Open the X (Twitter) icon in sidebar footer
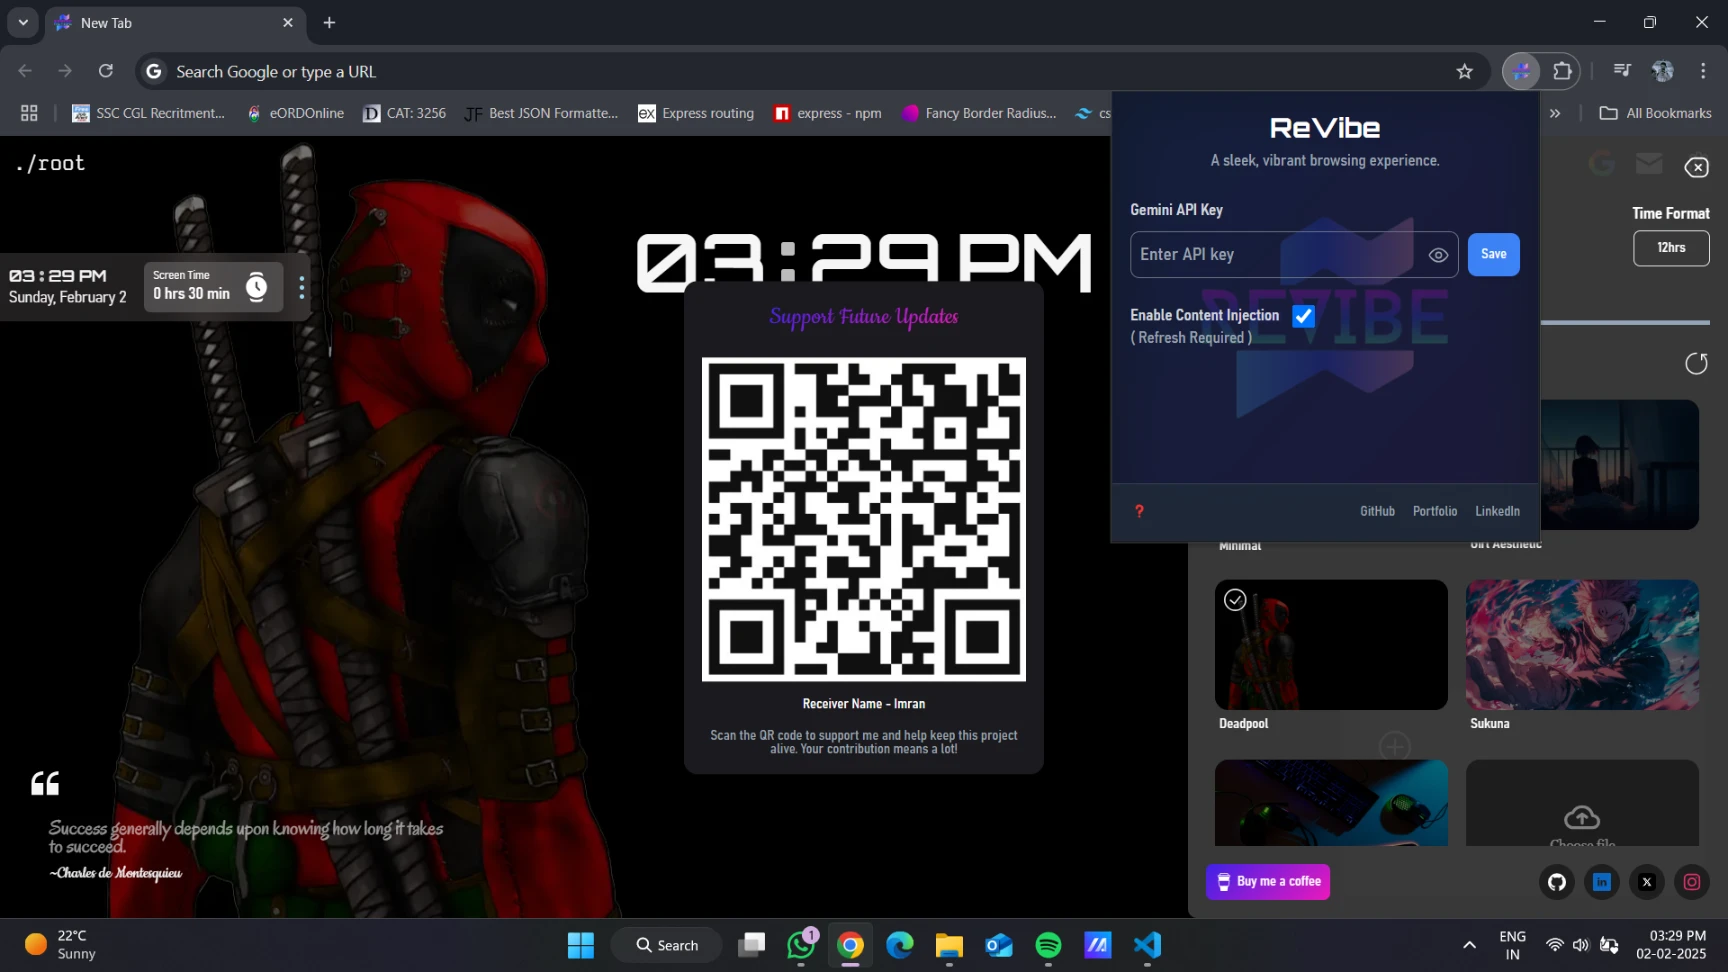This screenshot has height=972, width=1728. 1647,882
